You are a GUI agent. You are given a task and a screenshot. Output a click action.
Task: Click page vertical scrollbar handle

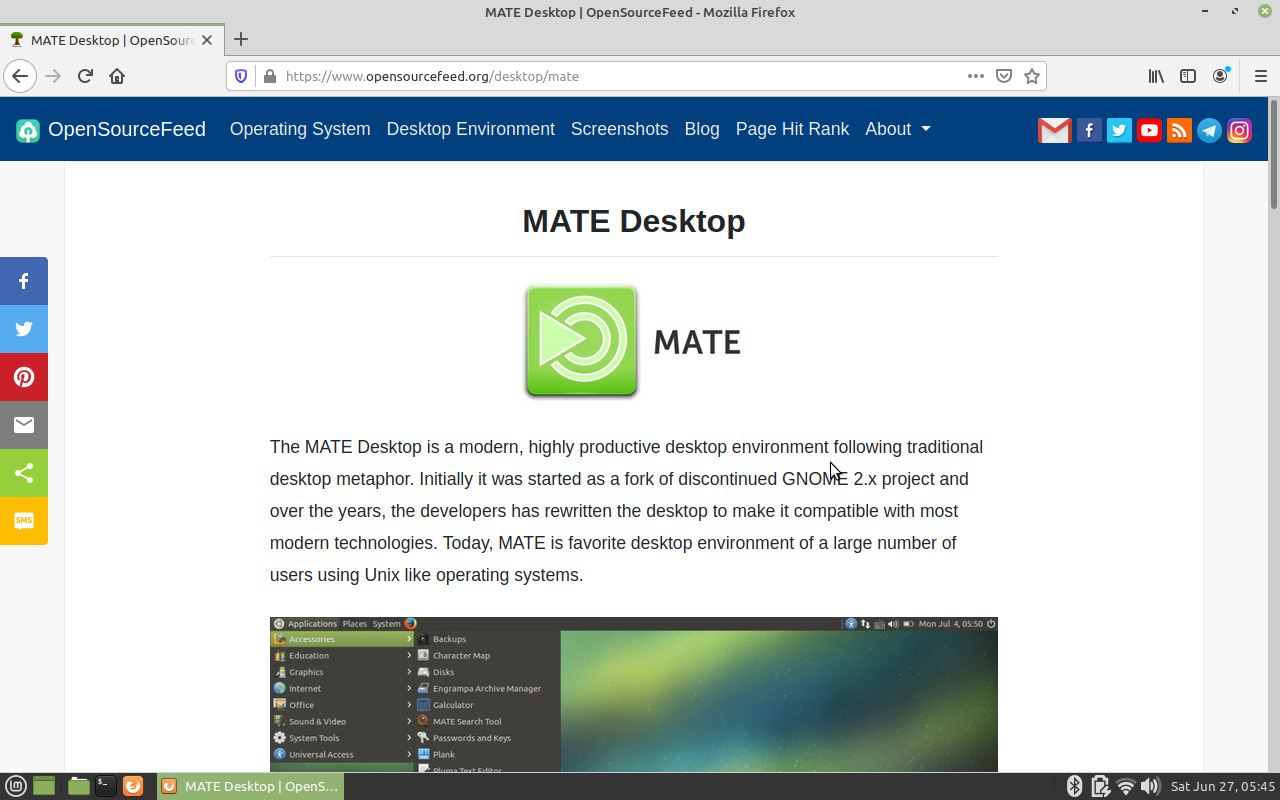pos(1274,154)
